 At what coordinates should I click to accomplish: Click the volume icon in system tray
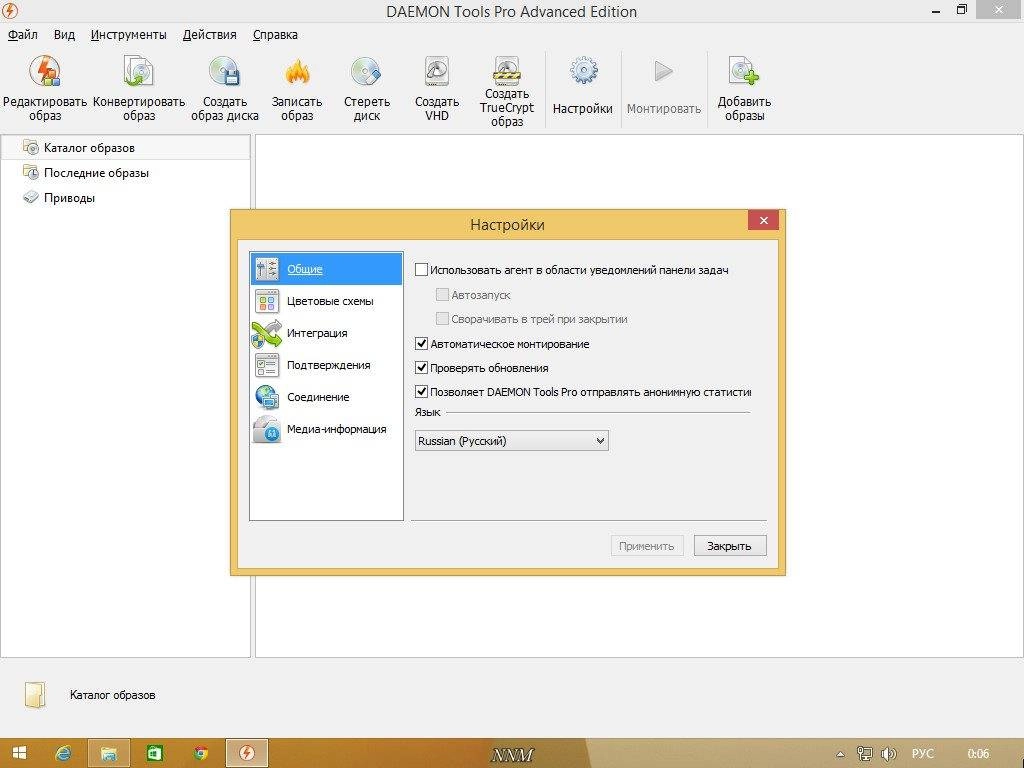point(888,754)
